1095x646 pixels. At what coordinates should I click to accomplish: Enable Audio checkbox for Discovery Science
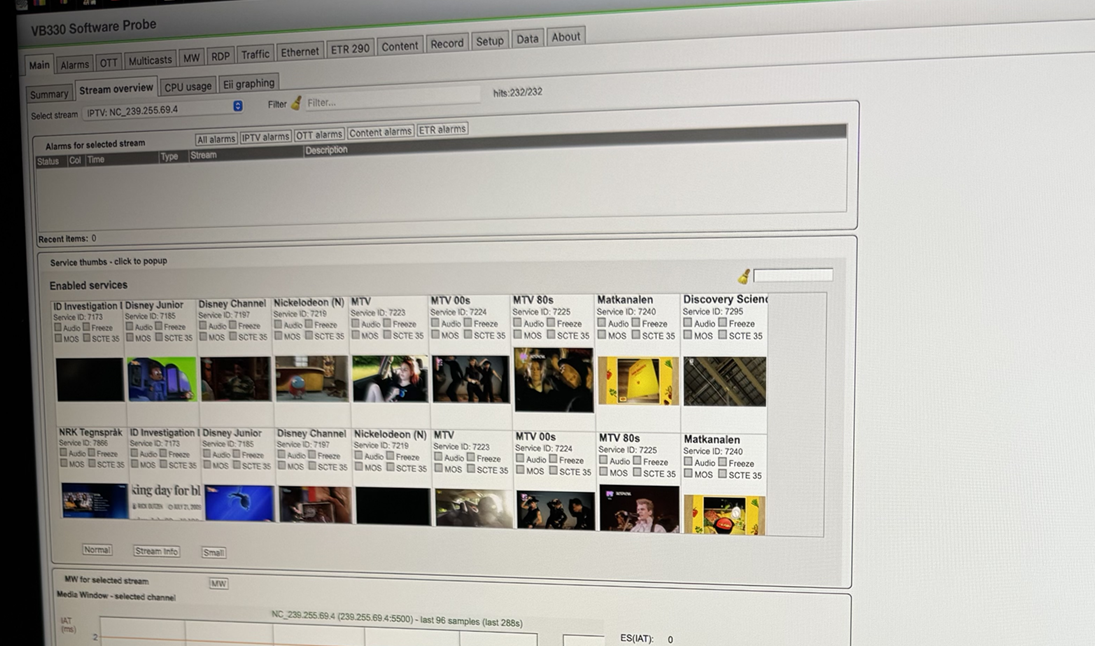click(x=688, y=323)
